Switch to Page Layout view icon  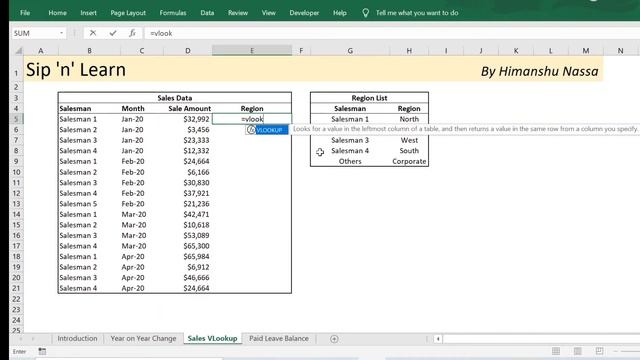coord(578,351)
